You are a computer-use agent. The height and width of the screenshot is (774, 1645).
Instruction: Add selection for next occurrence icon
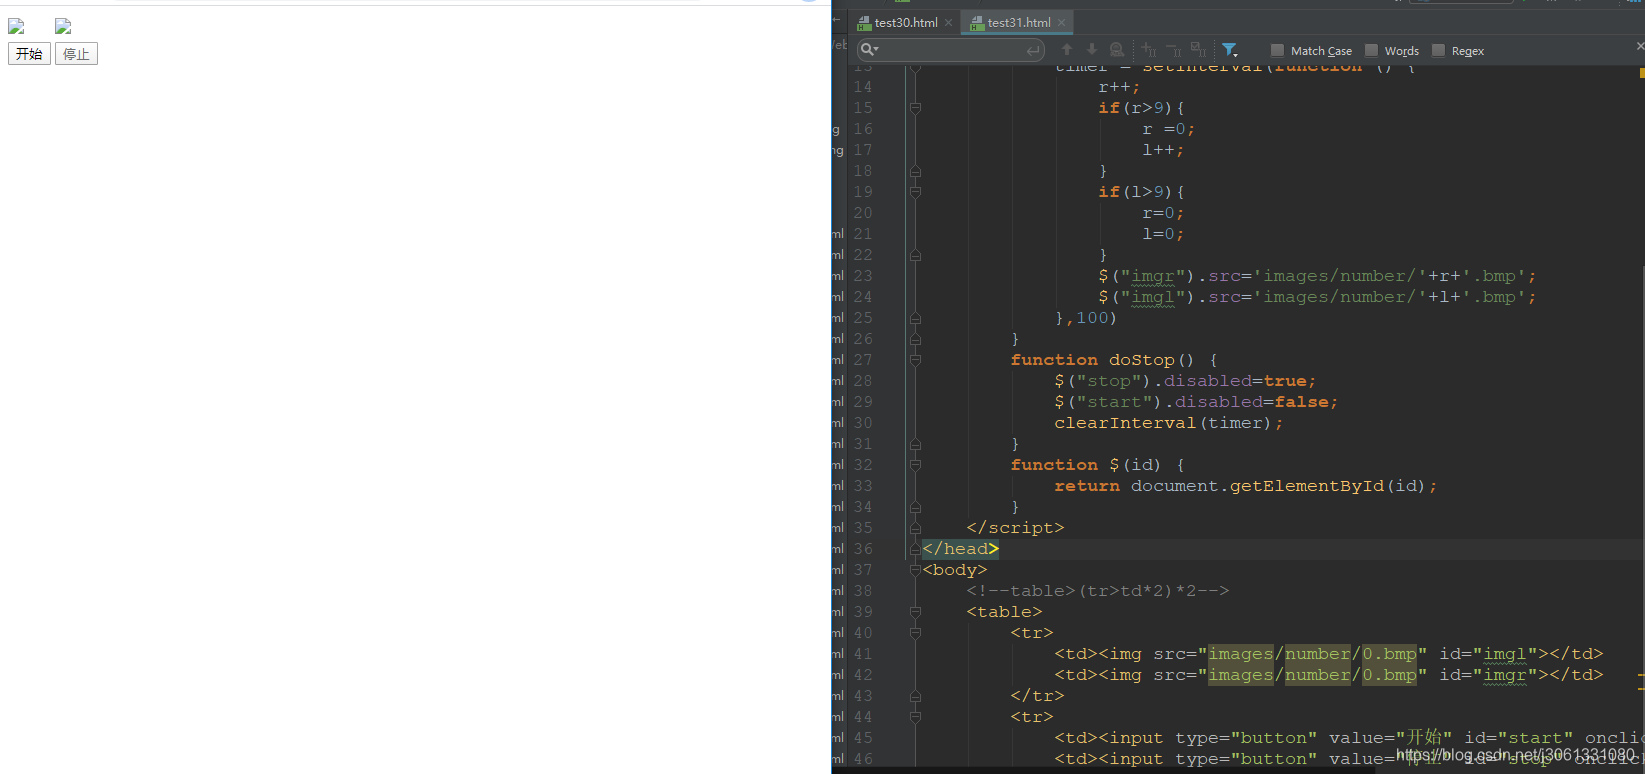pos(1149,50)
